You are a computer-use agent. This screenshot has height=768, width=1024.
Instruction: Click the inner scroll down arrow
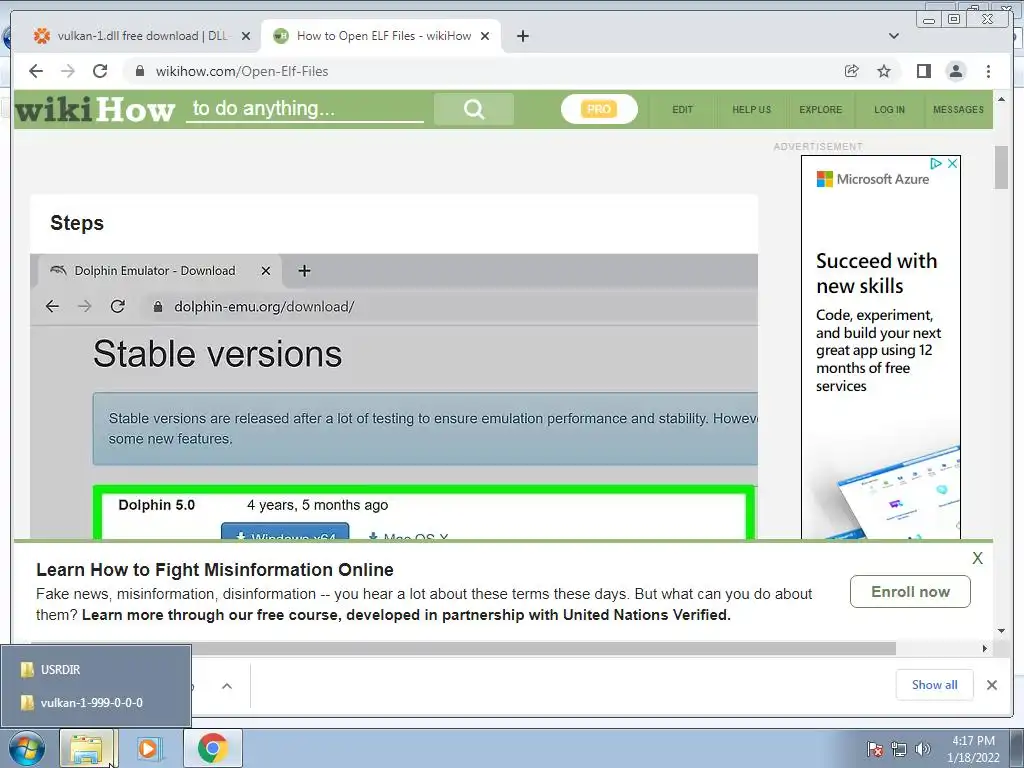[1001, 631]
